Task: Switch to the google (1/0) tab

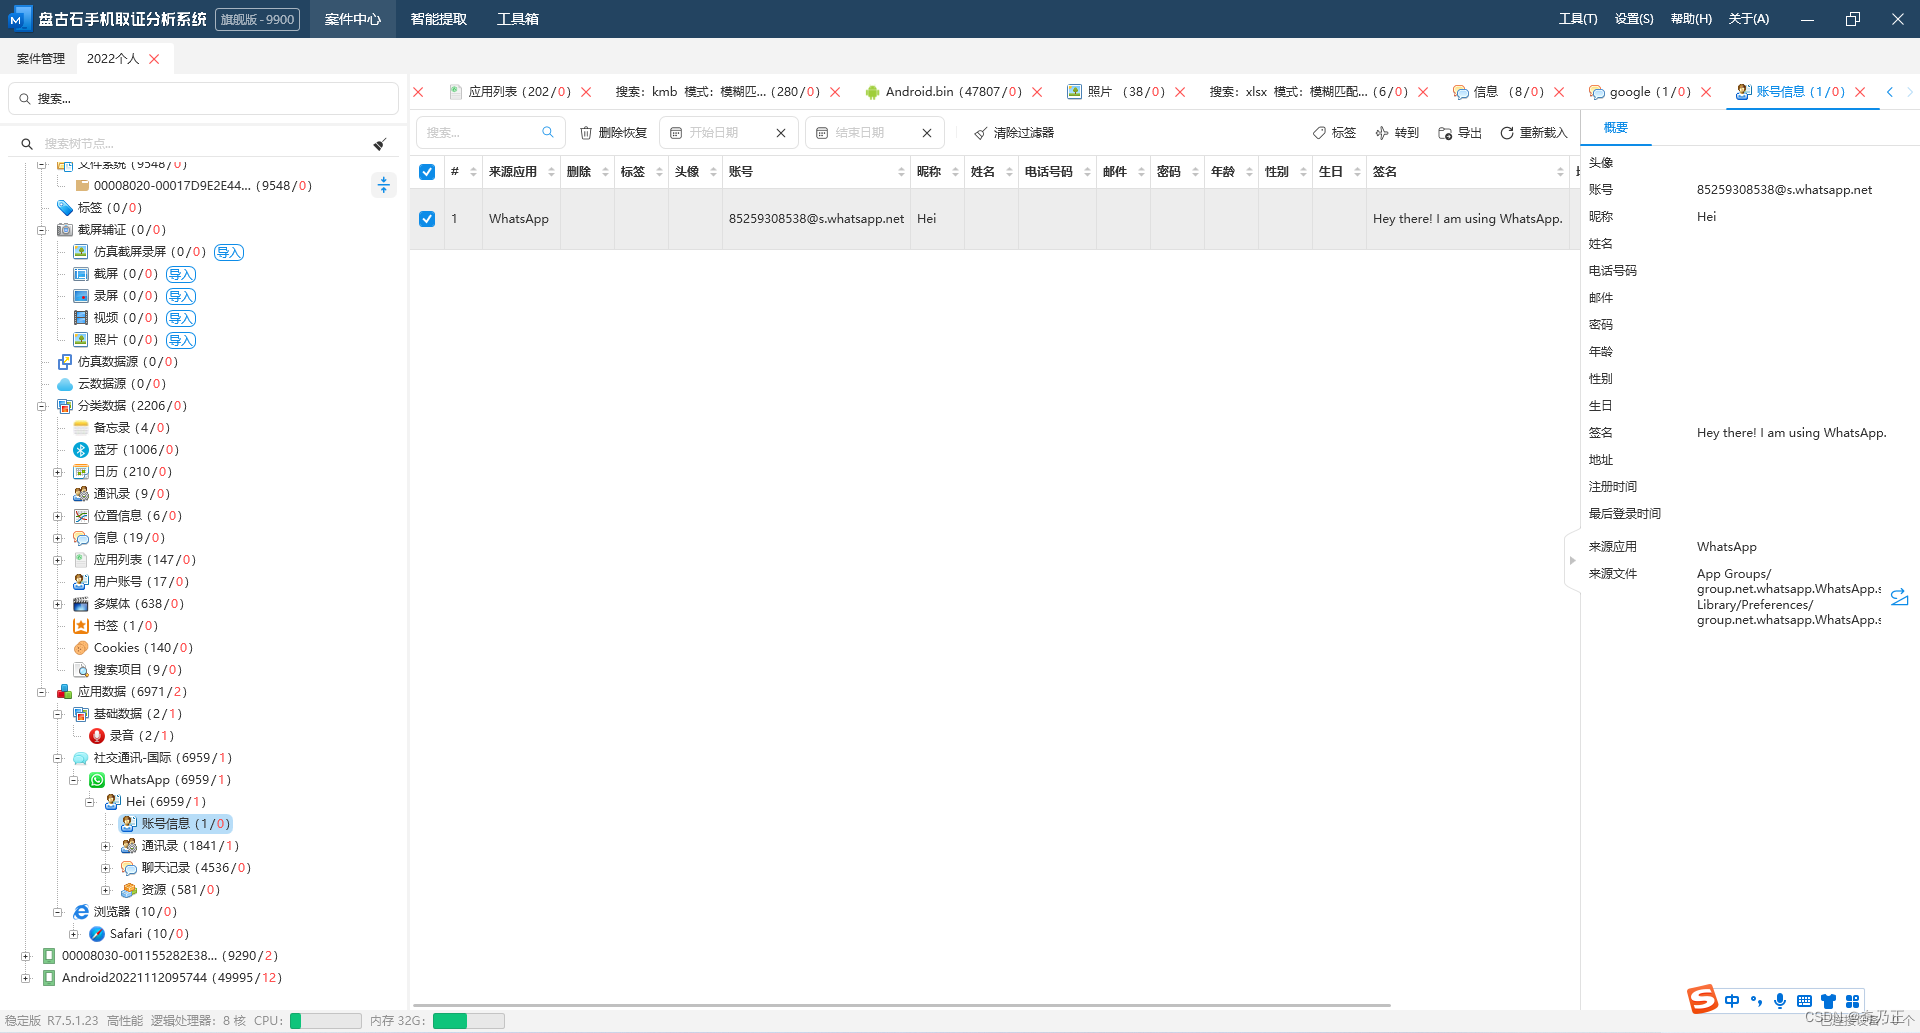Action: coord(1640,92)
